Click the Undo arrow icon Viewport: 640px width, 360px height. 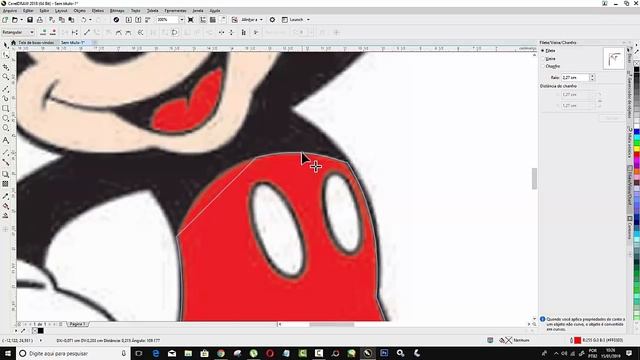coord(84,20)
